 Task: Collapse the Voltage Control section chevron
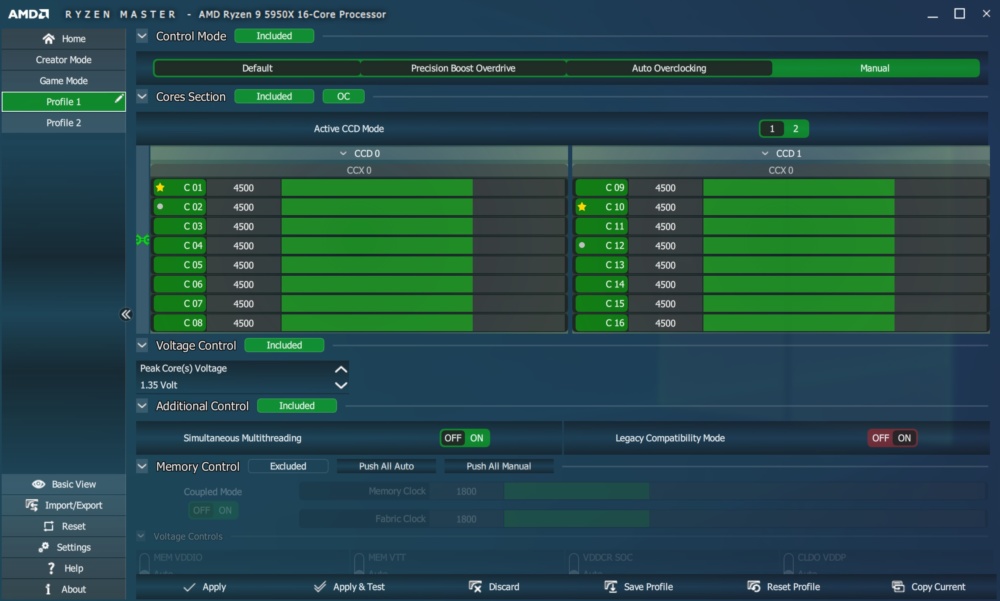click(x=142, y=345)
